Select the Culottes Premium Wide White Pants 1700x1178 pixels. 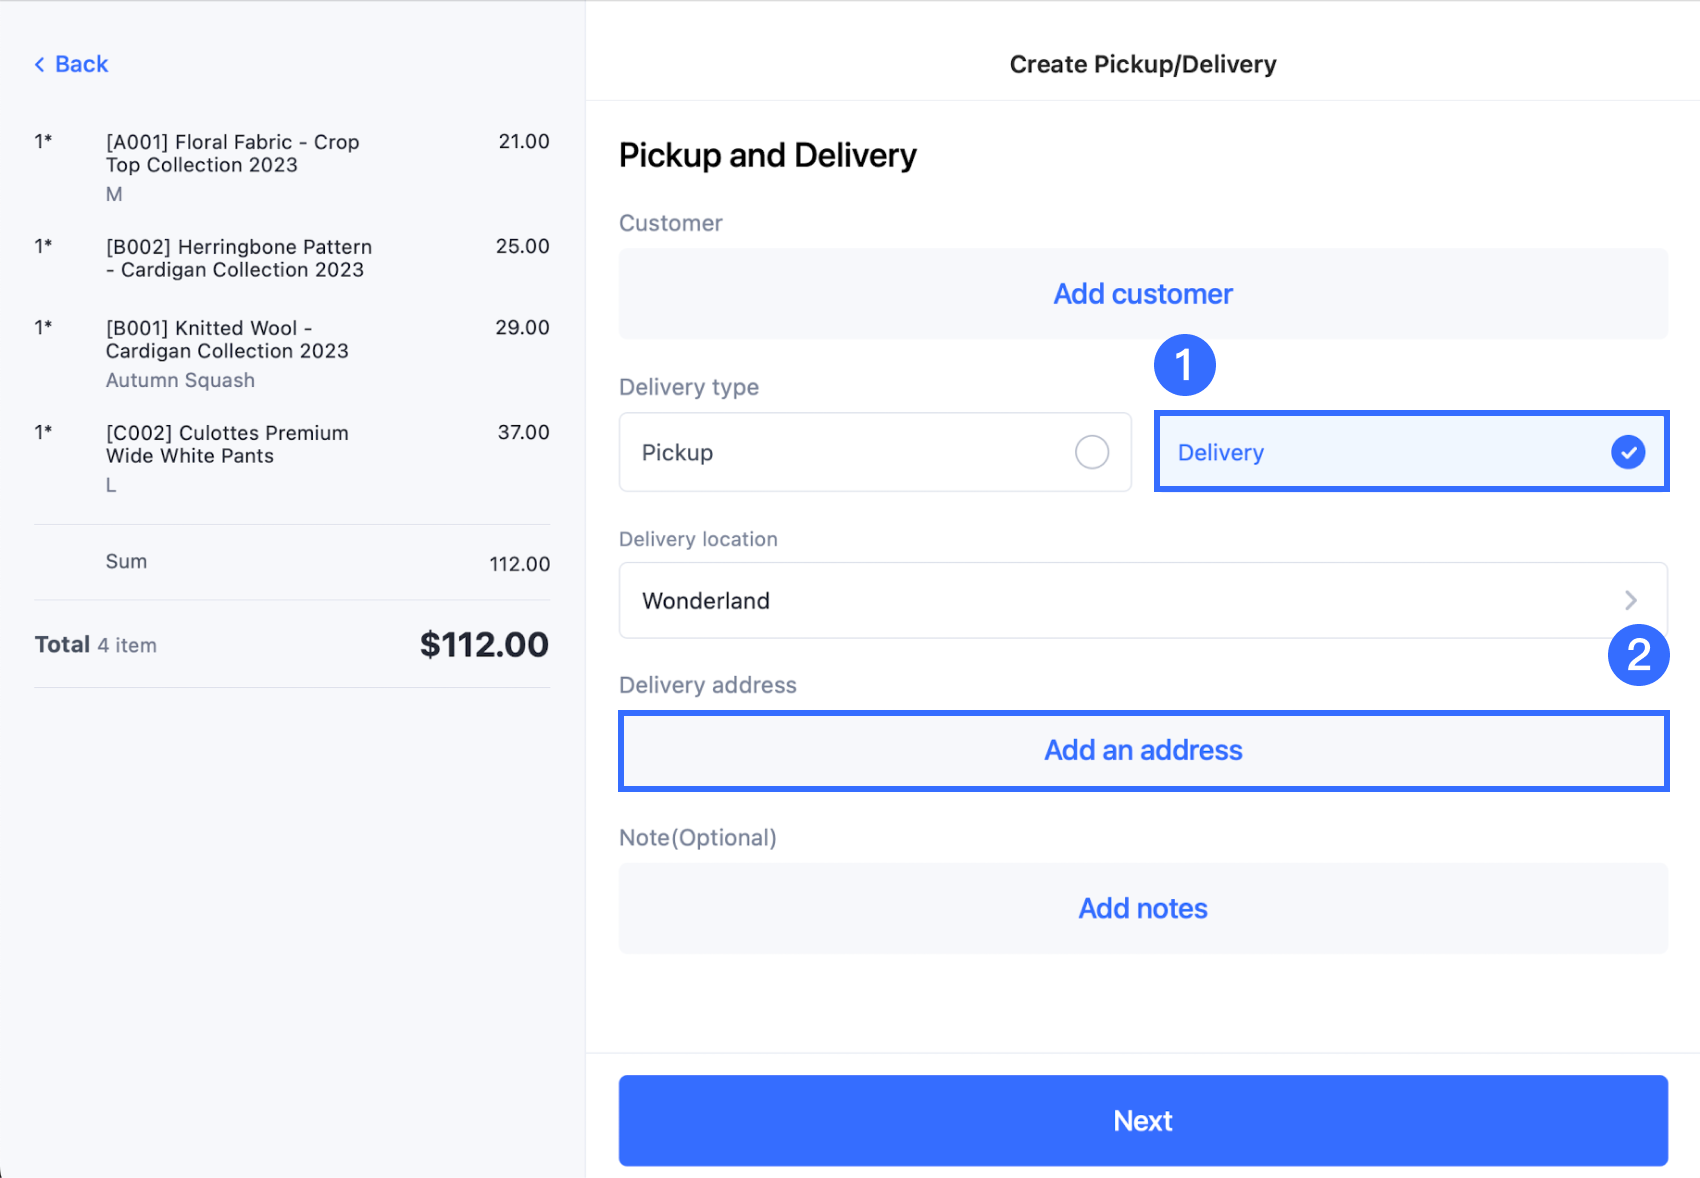227,444
